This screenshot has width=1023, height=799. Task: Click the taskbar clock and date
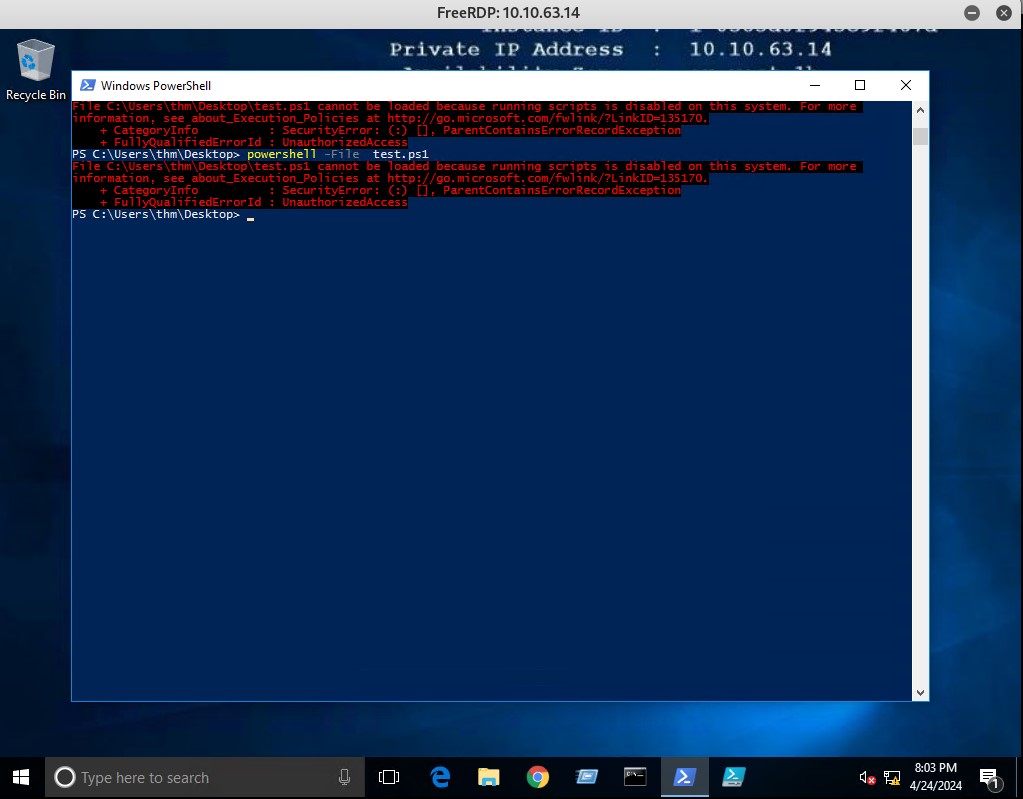pyautogui.click(x=936, y=777)
